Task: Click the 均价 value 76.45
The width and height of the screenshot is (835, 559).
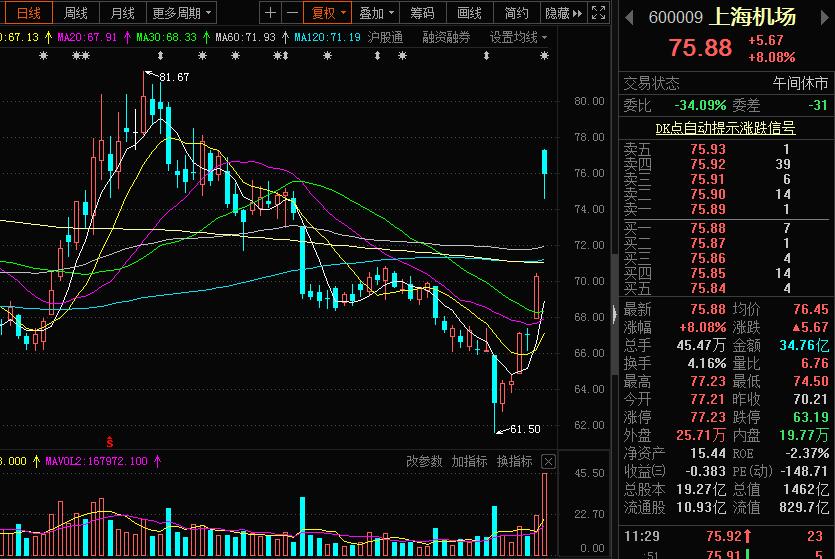Action: pos(811,309)
